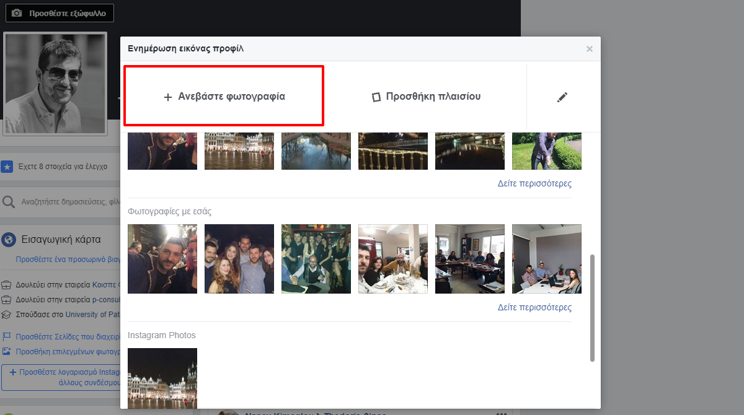Choose the Προσθήκη πλαισίου option
744x415 pixels.
point(426,97)
